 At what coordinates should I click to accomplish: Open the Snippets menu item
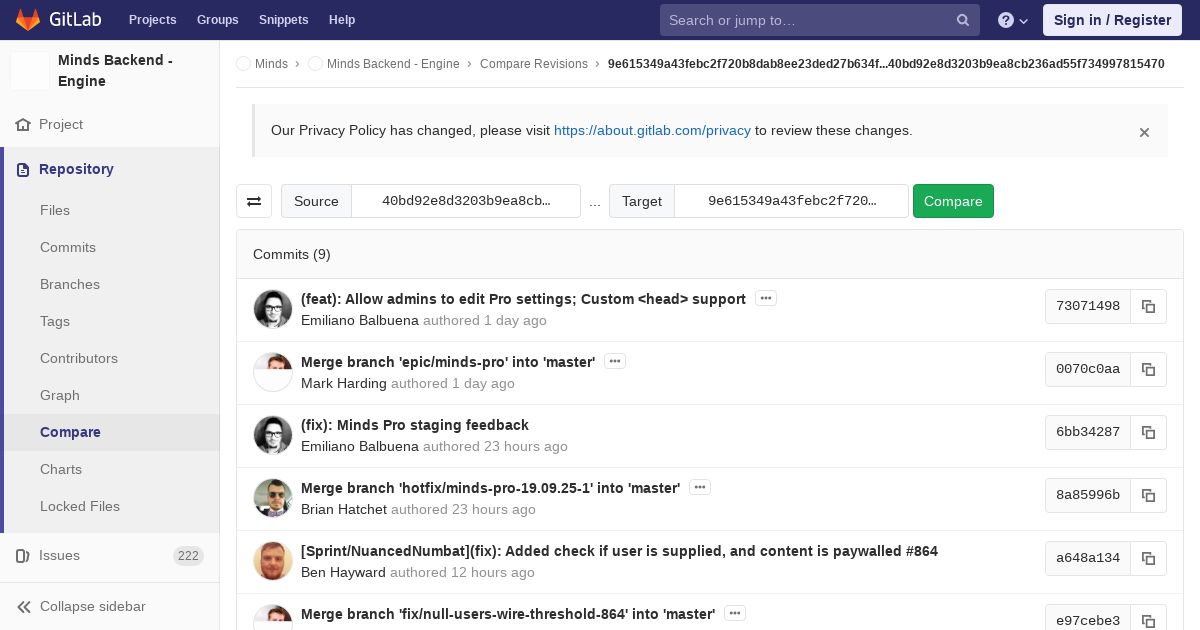(x=283, y=20)
